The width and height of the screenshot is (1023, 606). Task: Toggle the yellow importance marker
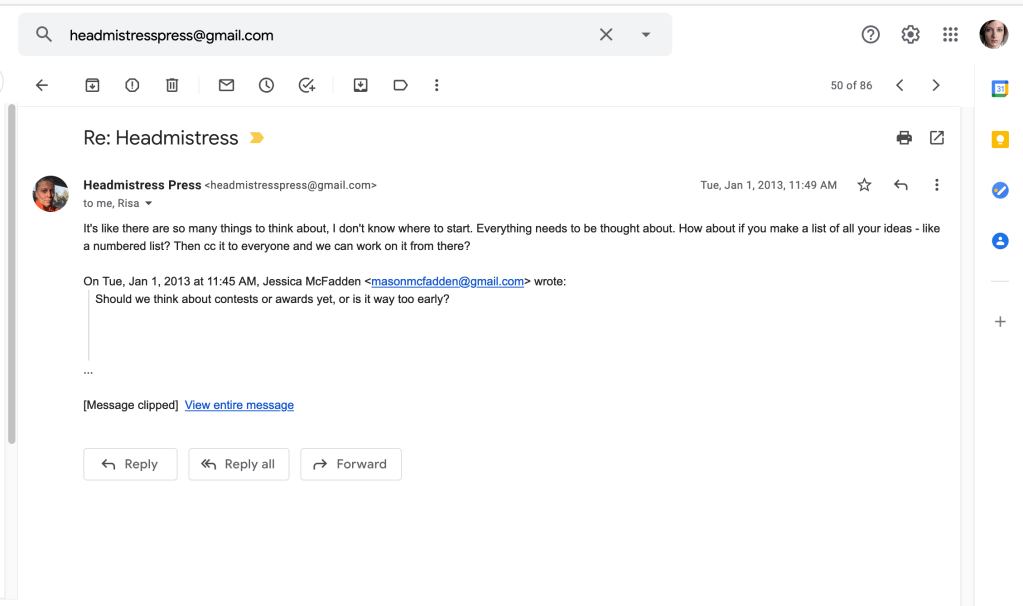pos(257,138)
